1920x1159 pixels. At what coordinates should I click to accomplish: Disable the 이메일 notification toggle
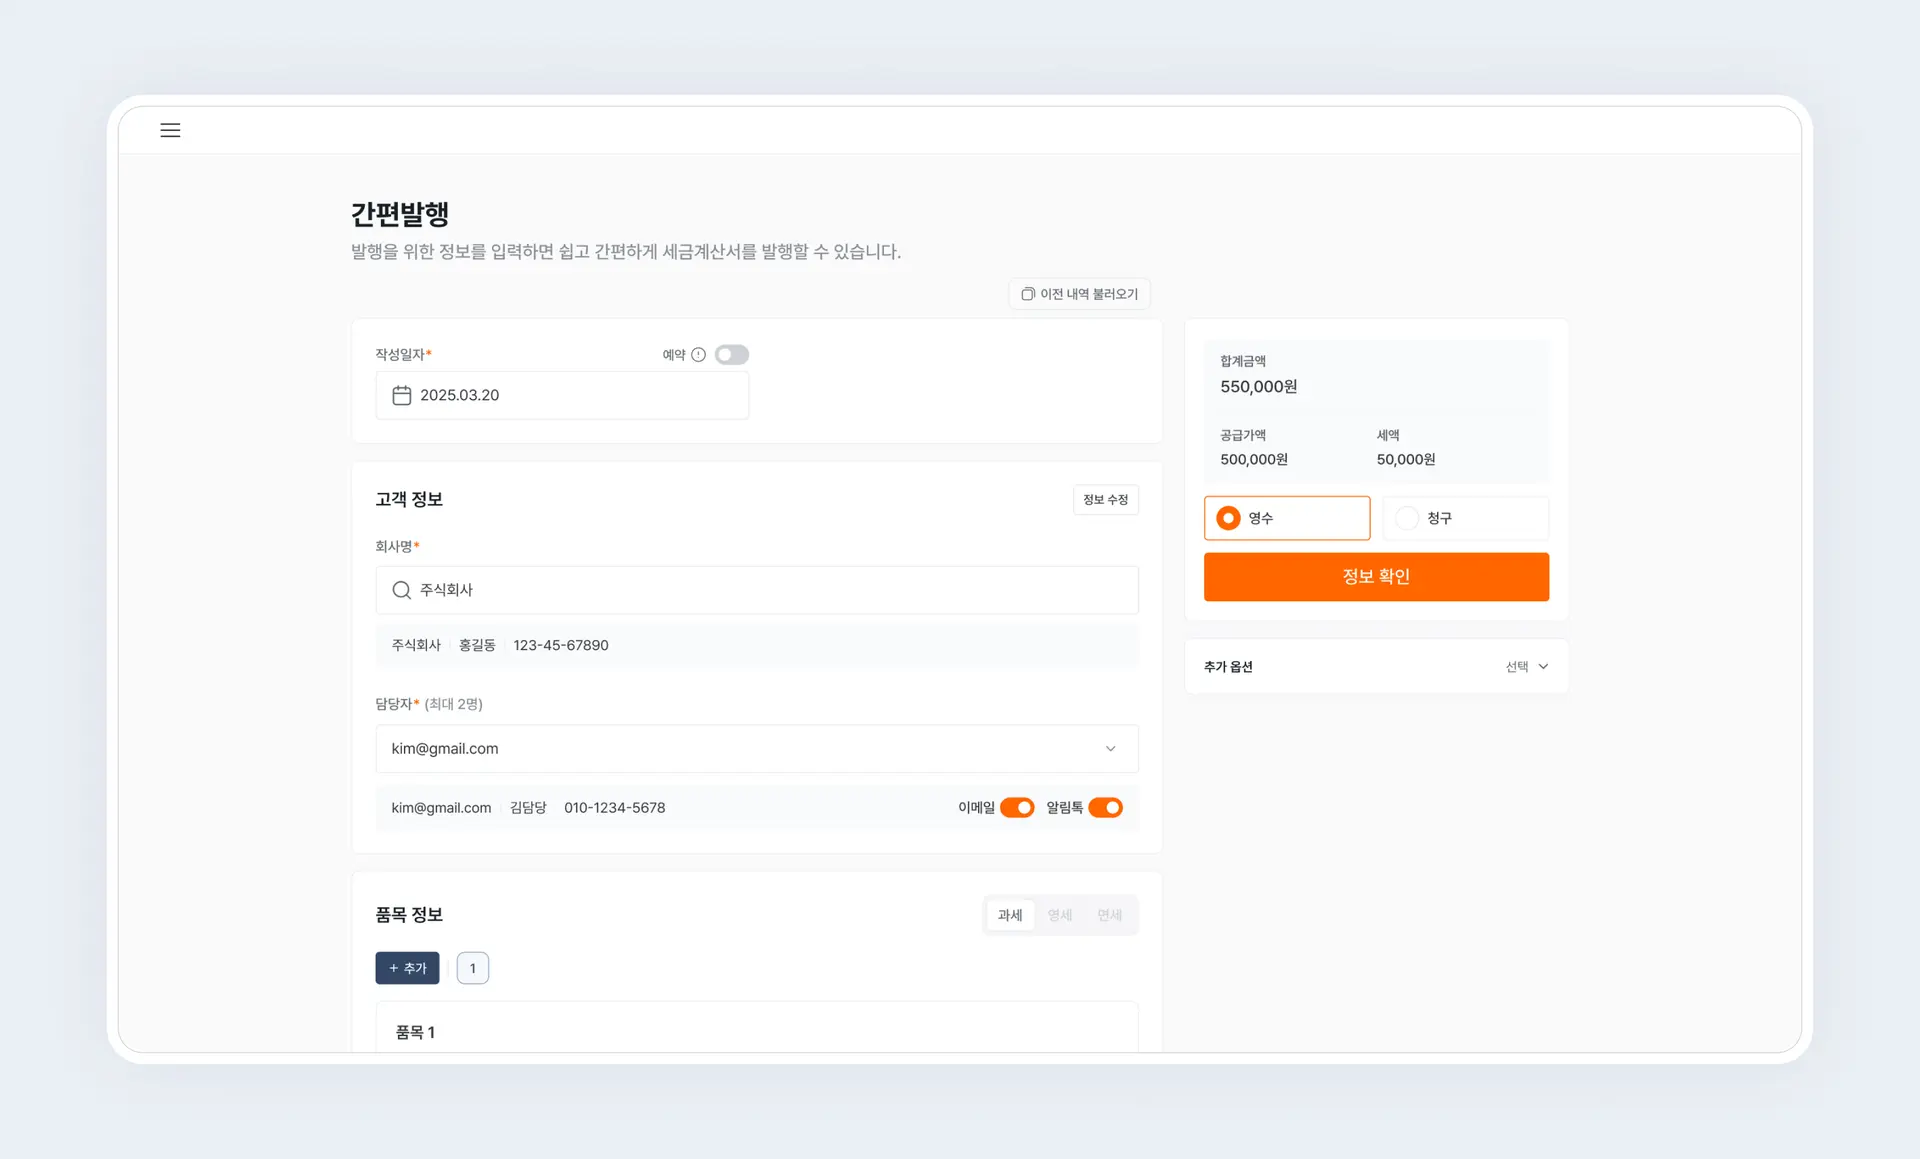click(x=1017, y=807)
